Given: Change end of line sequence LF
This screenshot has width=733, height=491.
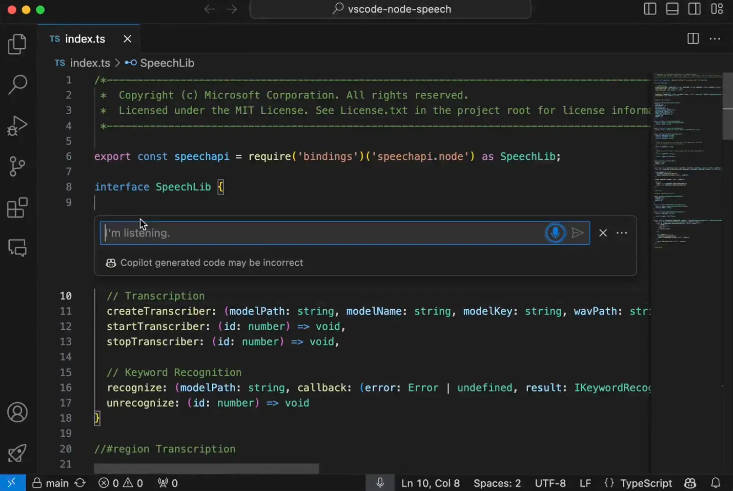Looking at the screenshot, I should pyautogui.click(x=585, y=483).
